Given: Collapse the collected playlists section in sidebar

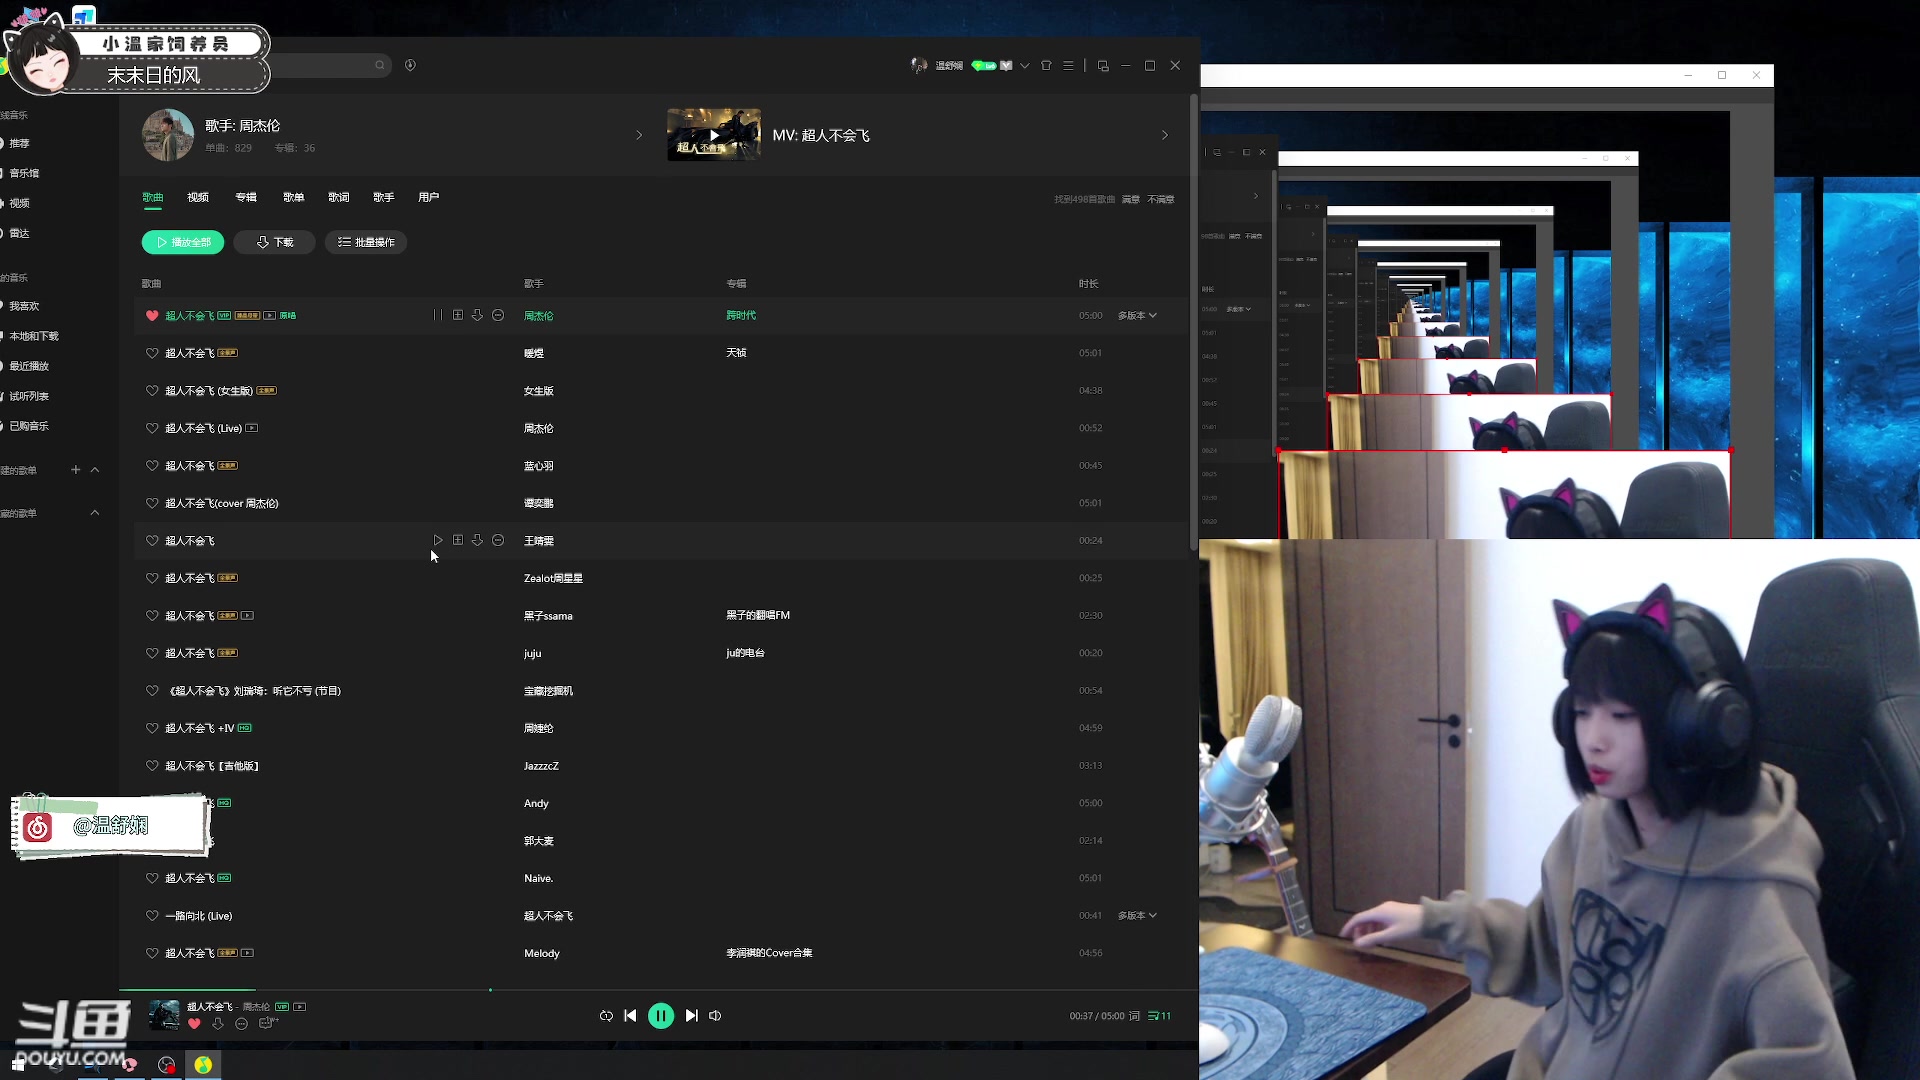Looking at the screenshot, I should pos(95,513).
